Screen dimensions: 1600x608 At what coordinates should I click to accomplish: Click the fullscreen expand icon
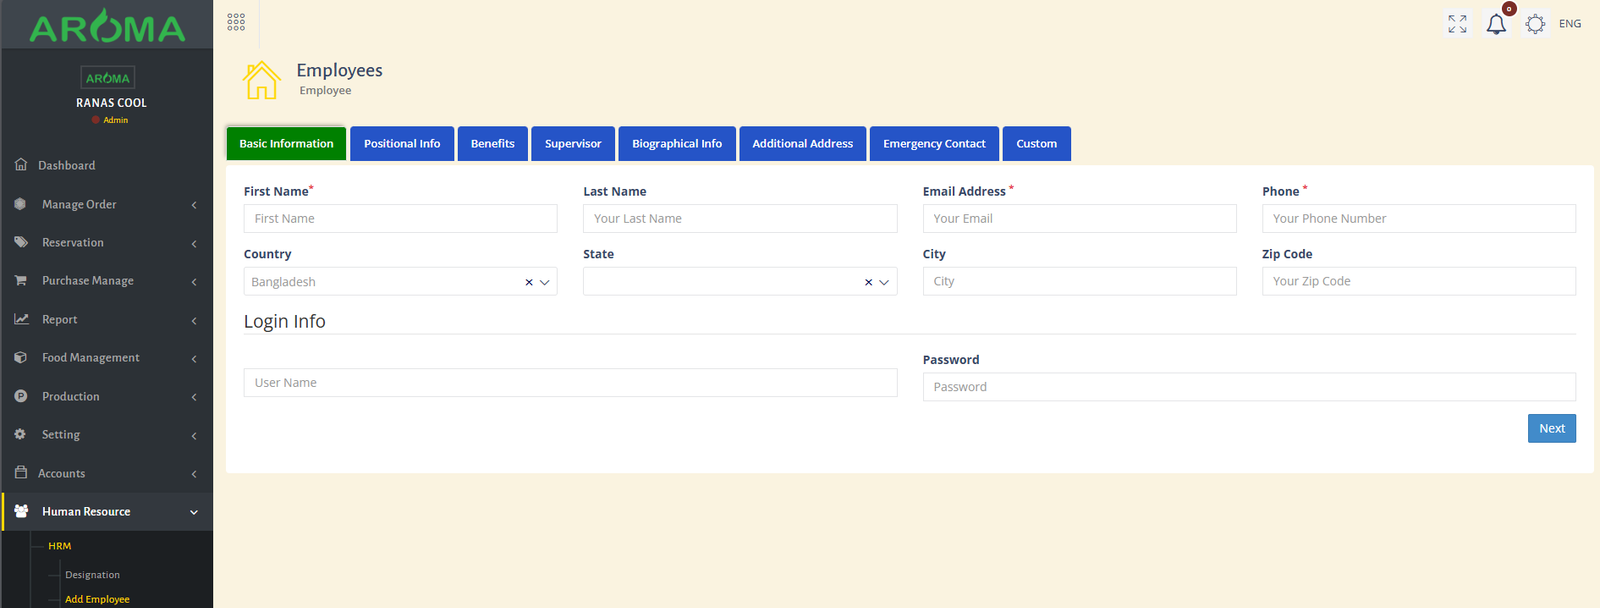click(x=1457, y=24)
